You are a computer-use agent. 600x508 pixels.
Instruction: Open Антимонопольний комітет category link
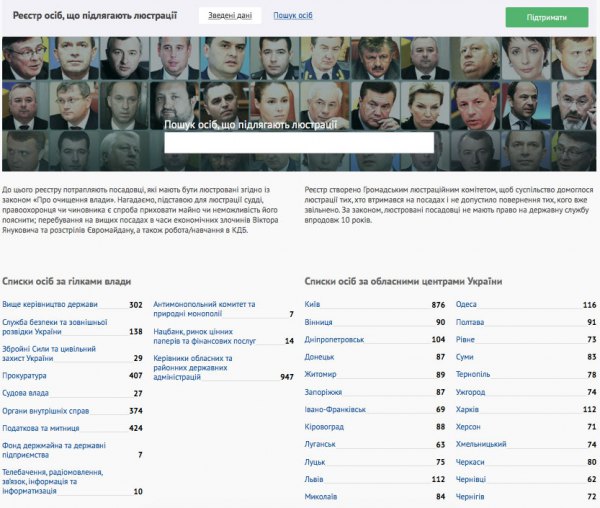[x=204, y=309]
